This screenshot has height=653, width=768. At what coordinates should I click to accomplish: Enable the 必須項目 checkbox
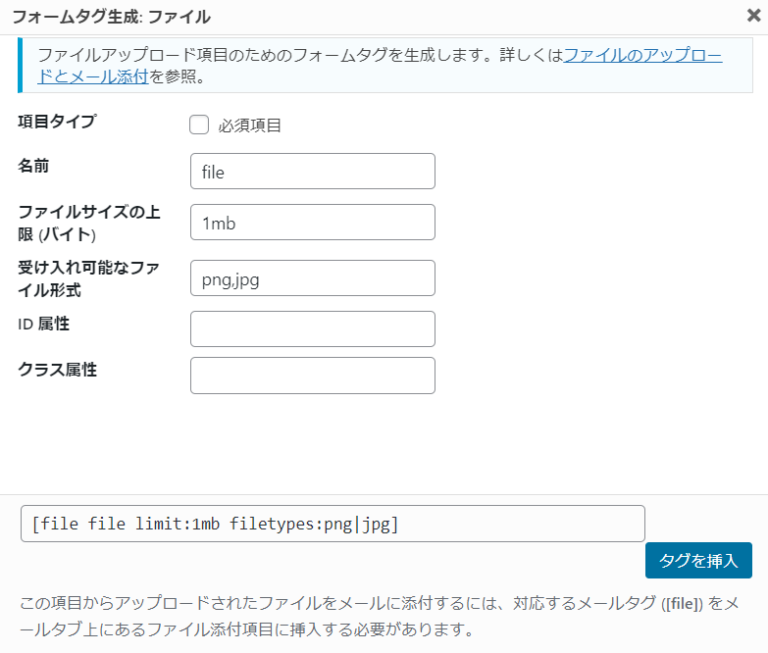[x=199, y=125]
